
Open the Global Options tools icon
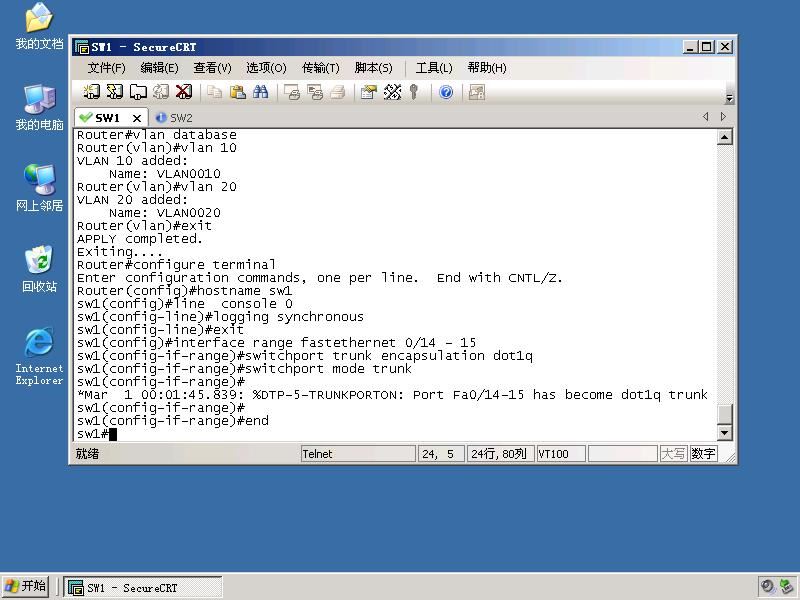392,92
